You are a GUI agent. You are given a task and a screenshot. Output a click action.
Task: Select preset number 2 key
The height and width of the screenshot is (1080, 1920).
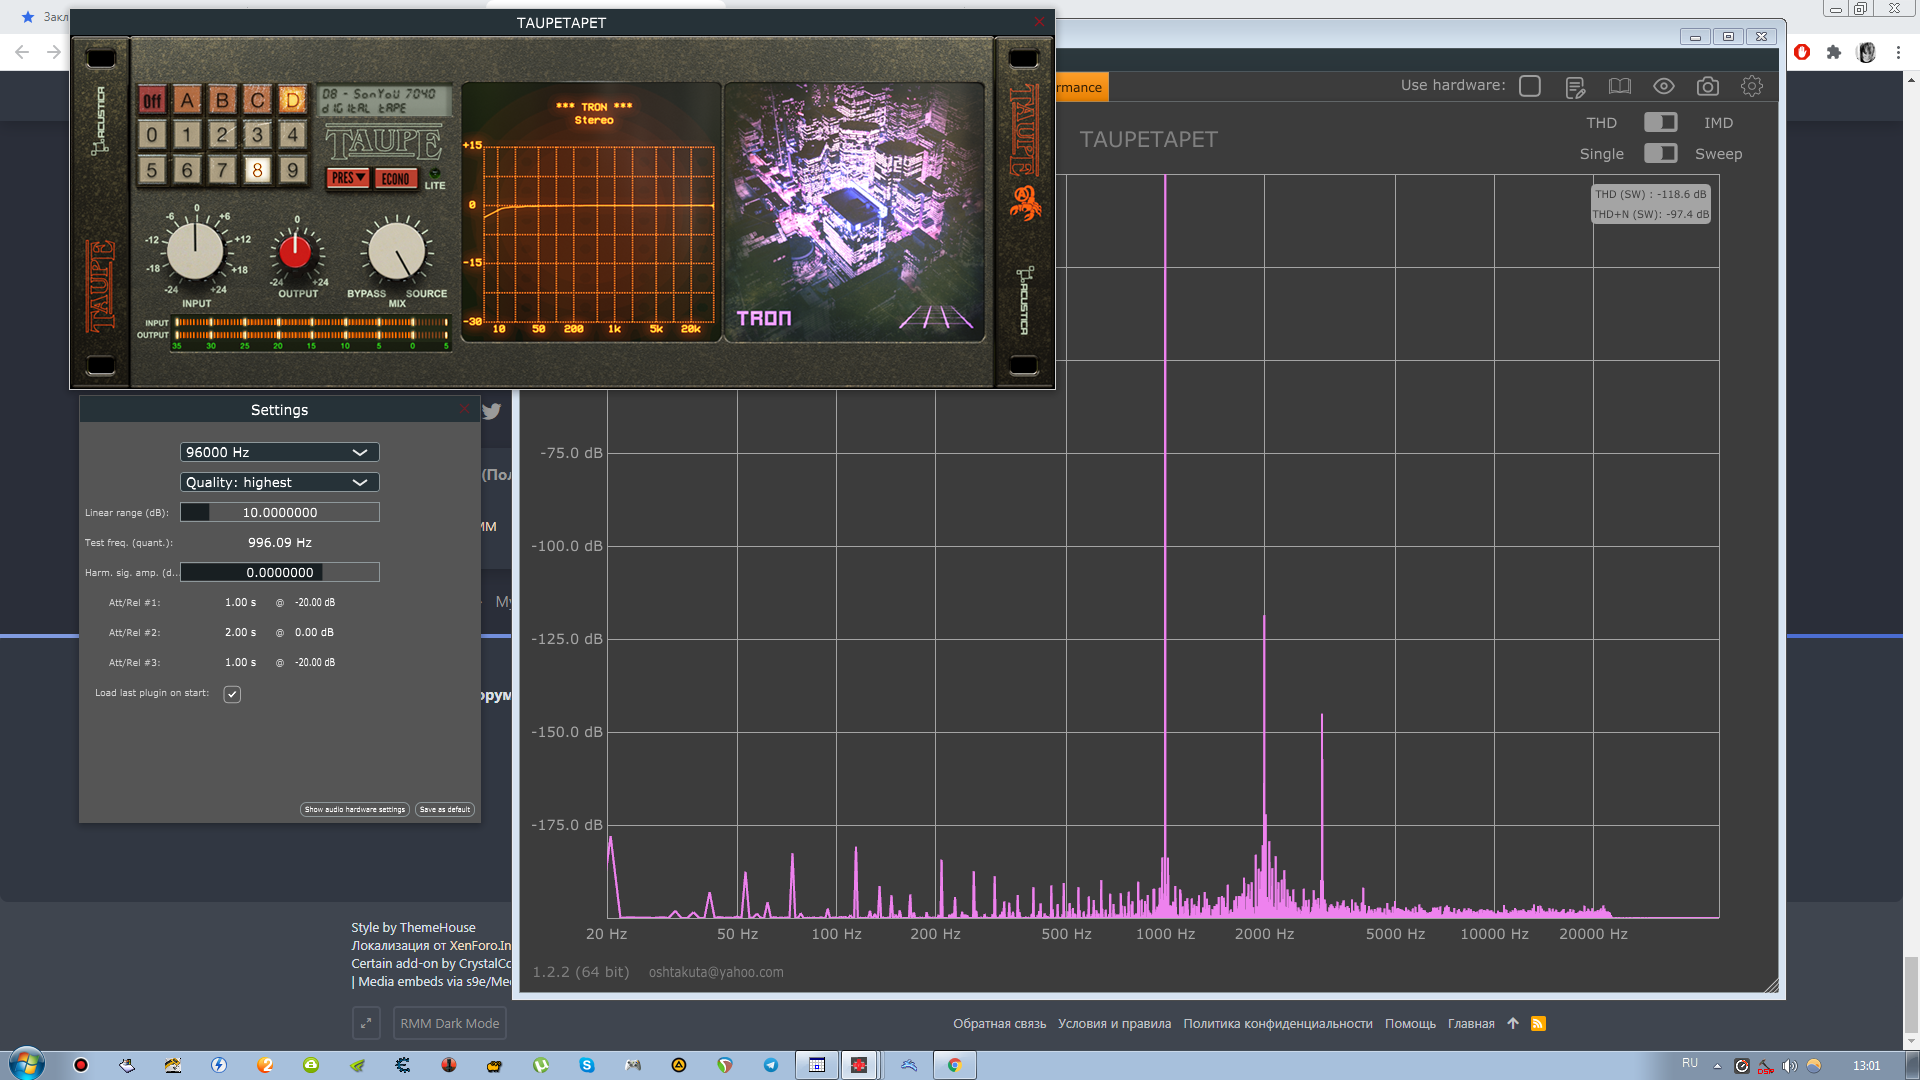tap(222, 135)
